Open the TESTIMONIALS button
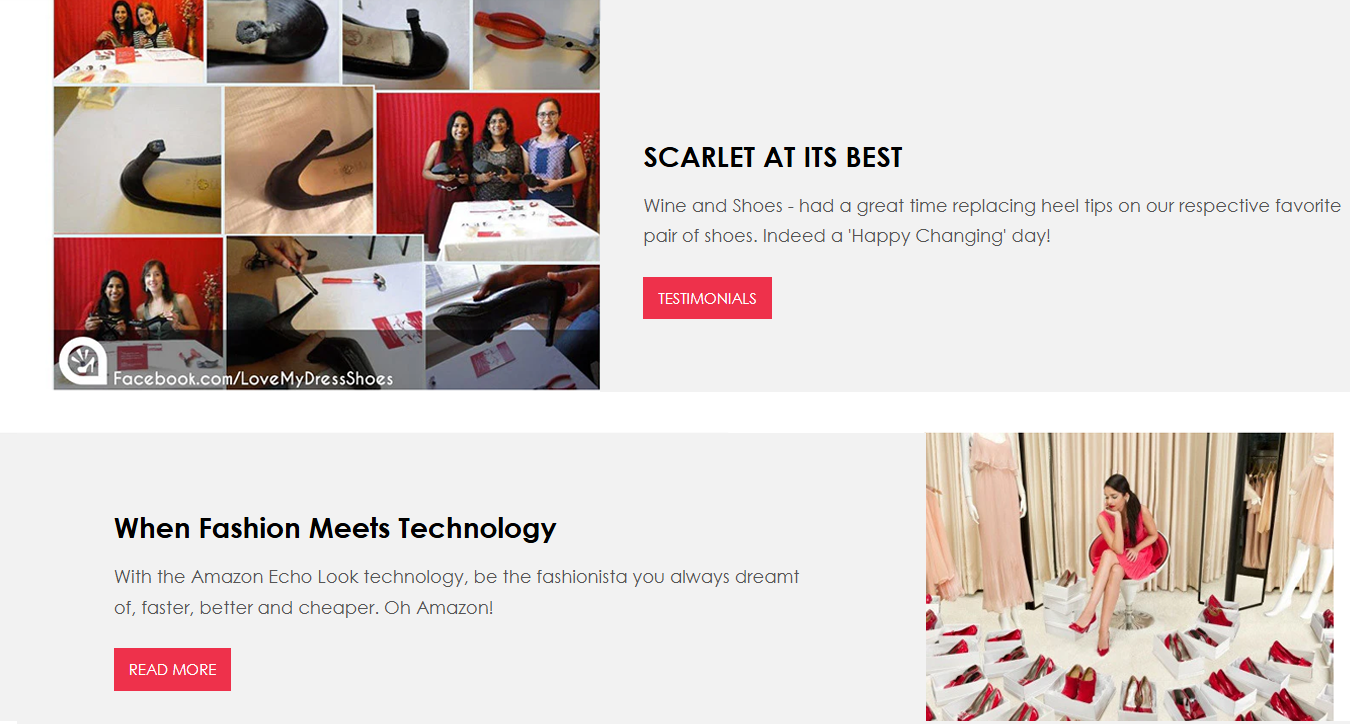Screen dimensions: 1350x724 click(x=707, y=298)
